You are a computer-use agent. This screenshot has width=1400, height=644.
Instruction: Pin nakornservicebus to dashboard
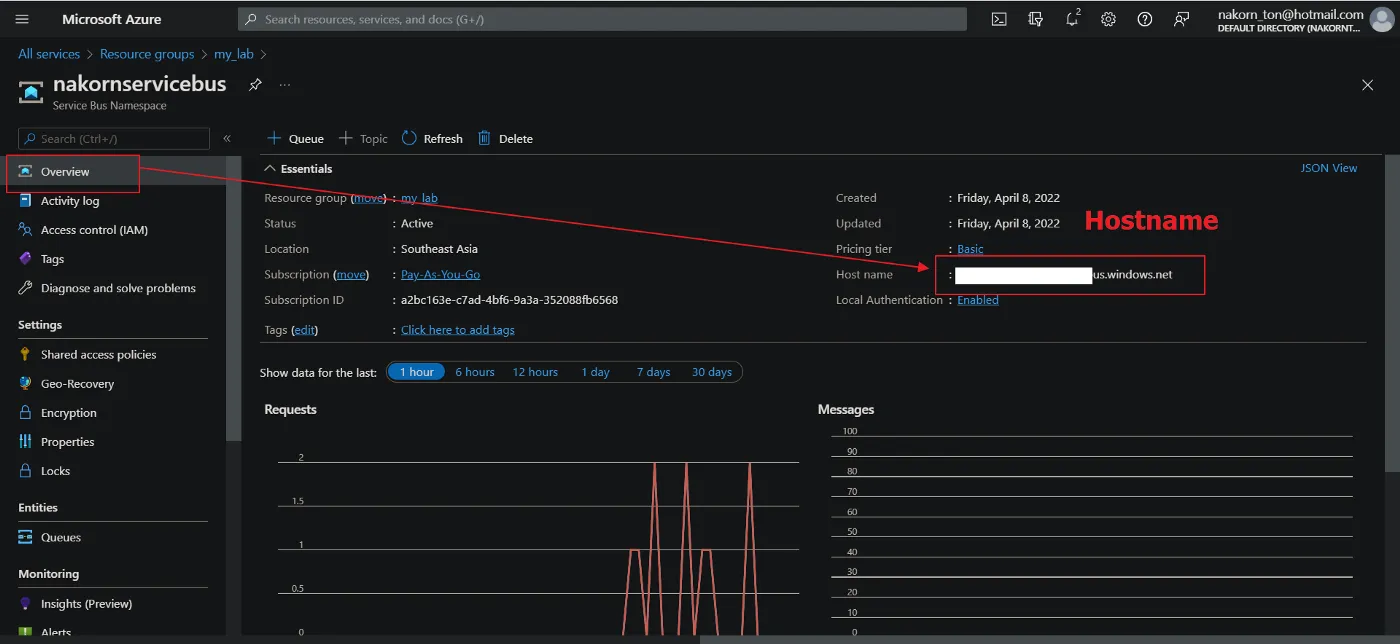pyautogui.click(x=255, y=85)
